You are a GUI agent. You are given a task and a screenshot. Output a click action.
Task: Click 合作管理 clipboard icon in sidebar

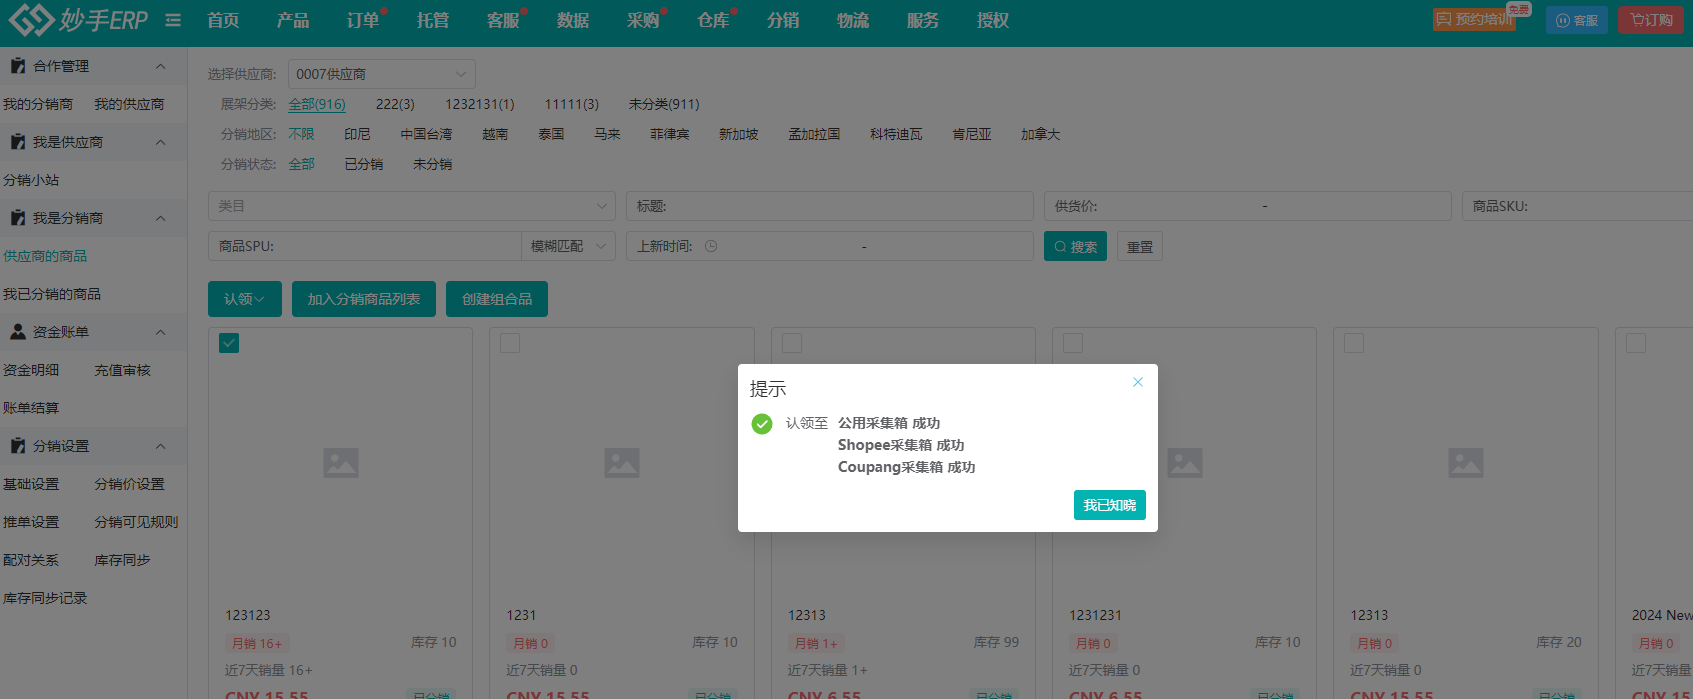(17, 66)
